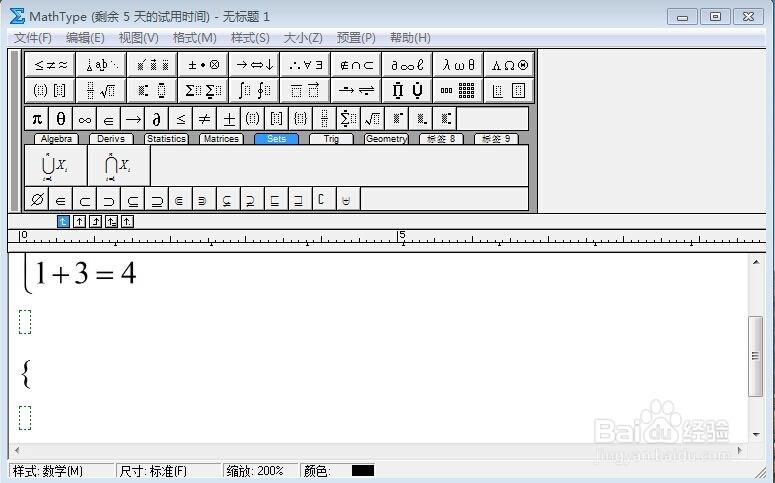Open the set theory symbols ∉∩⊂ palette
The image size is (775, 483).
[356, 65]
